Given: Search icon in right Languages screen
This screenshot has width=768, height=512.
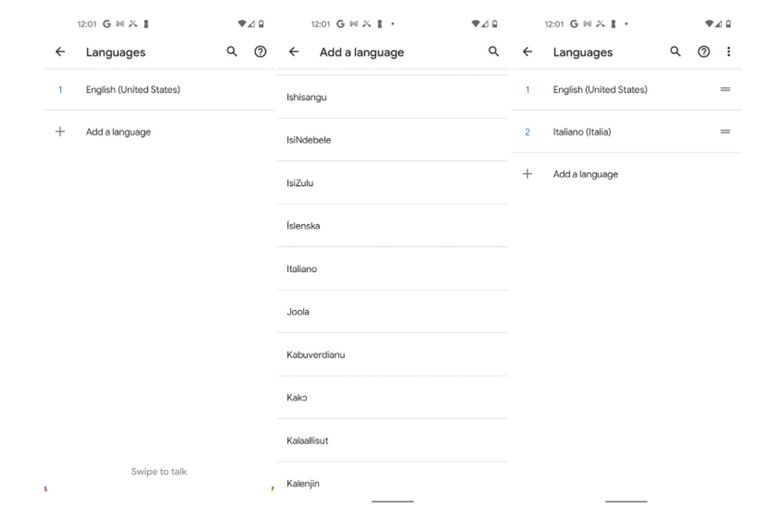Looking at the screenshot, I should tap(675, 52).
